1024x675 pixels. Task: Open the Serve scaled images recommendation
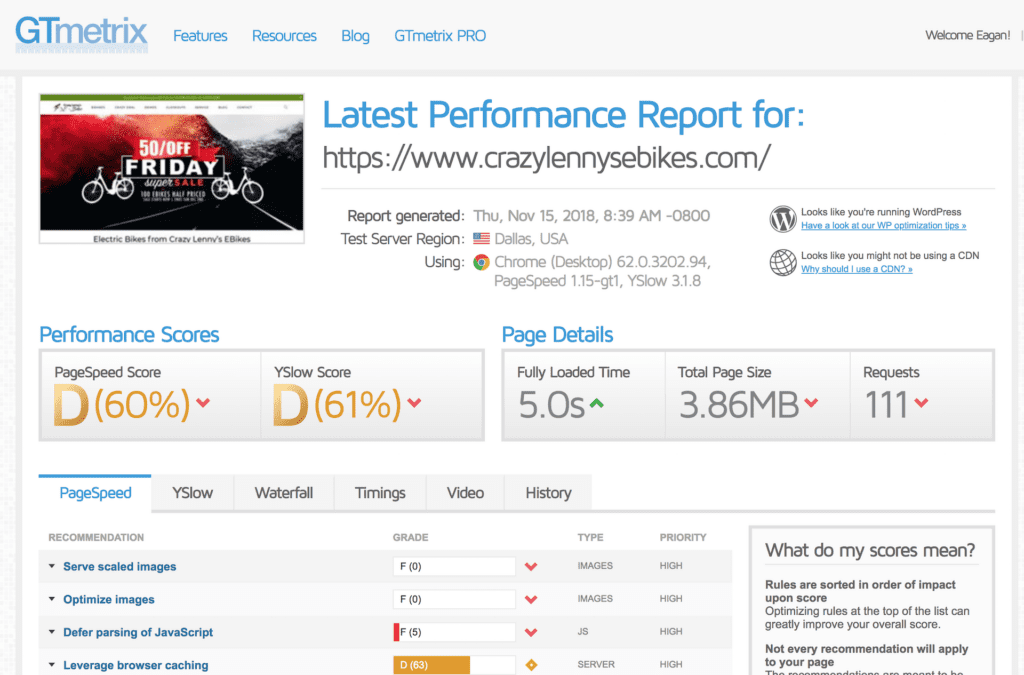click(x=120, y=567)
